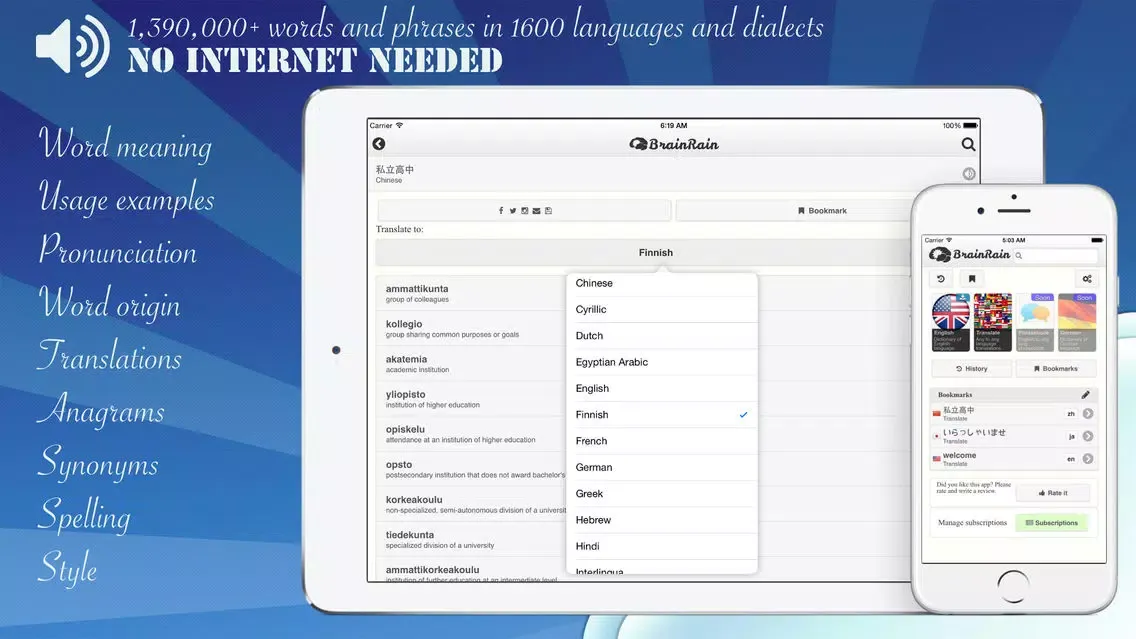The image size is (1136, 639).
Task: Tap the bookmark icon button on the phone
Action: (x=972, y=279)
